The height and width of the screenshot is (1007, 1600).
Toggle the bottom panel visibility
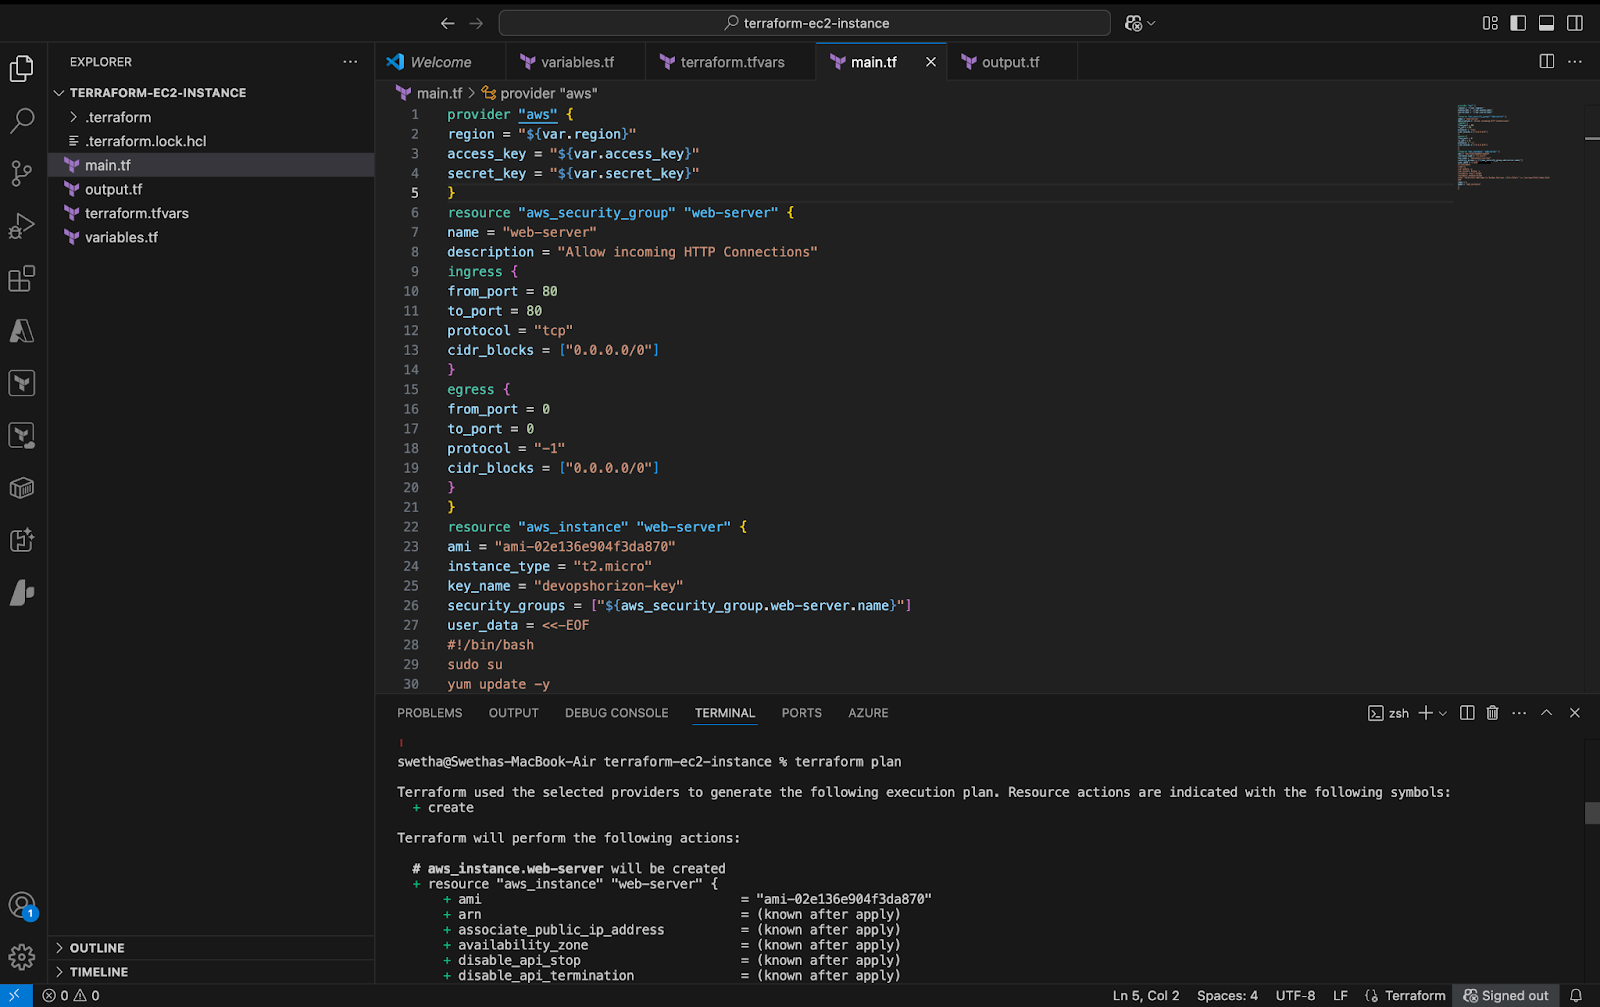1546,23
